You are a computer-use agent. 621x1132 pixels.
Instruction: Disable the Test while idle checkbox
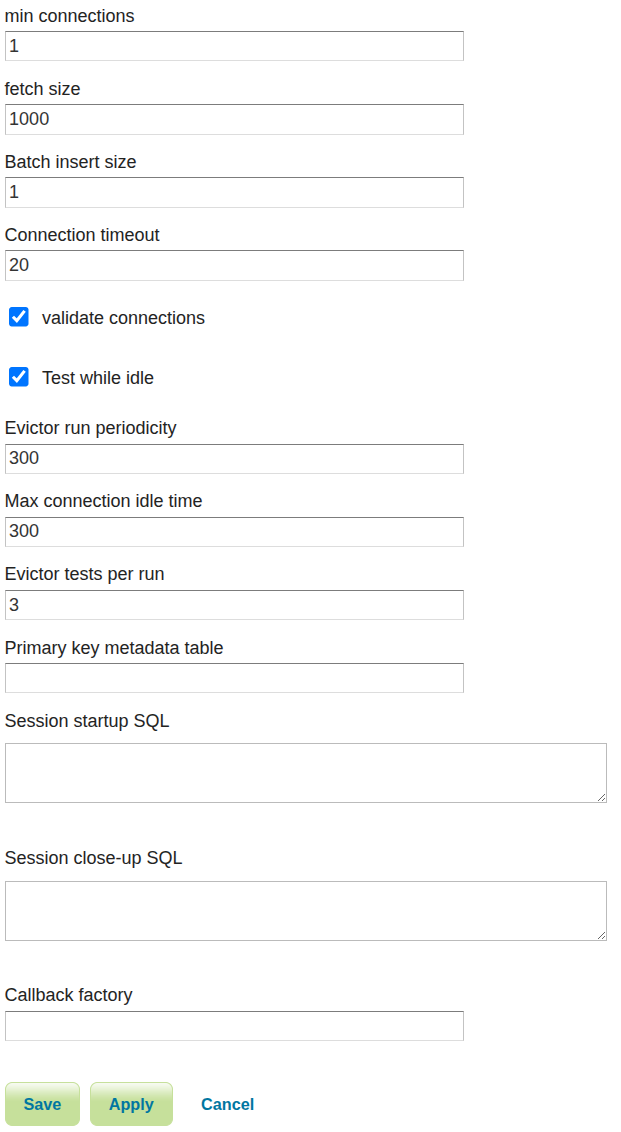(x=19, y=377)
